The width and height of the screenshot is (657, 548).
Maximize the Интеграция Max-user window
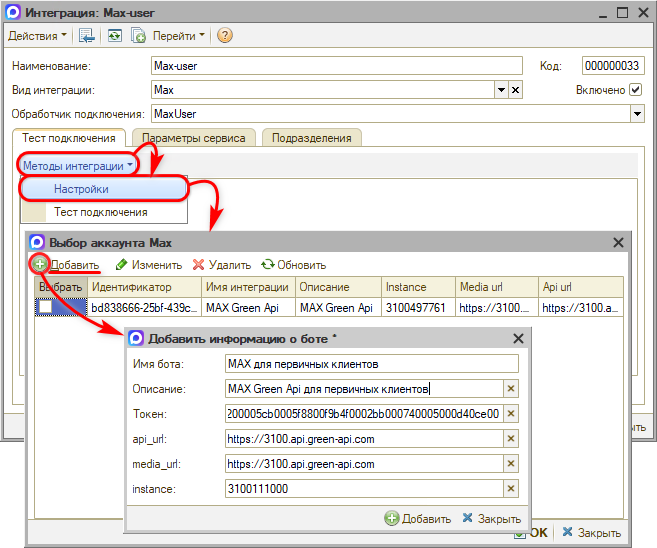(x=623, y=13)
